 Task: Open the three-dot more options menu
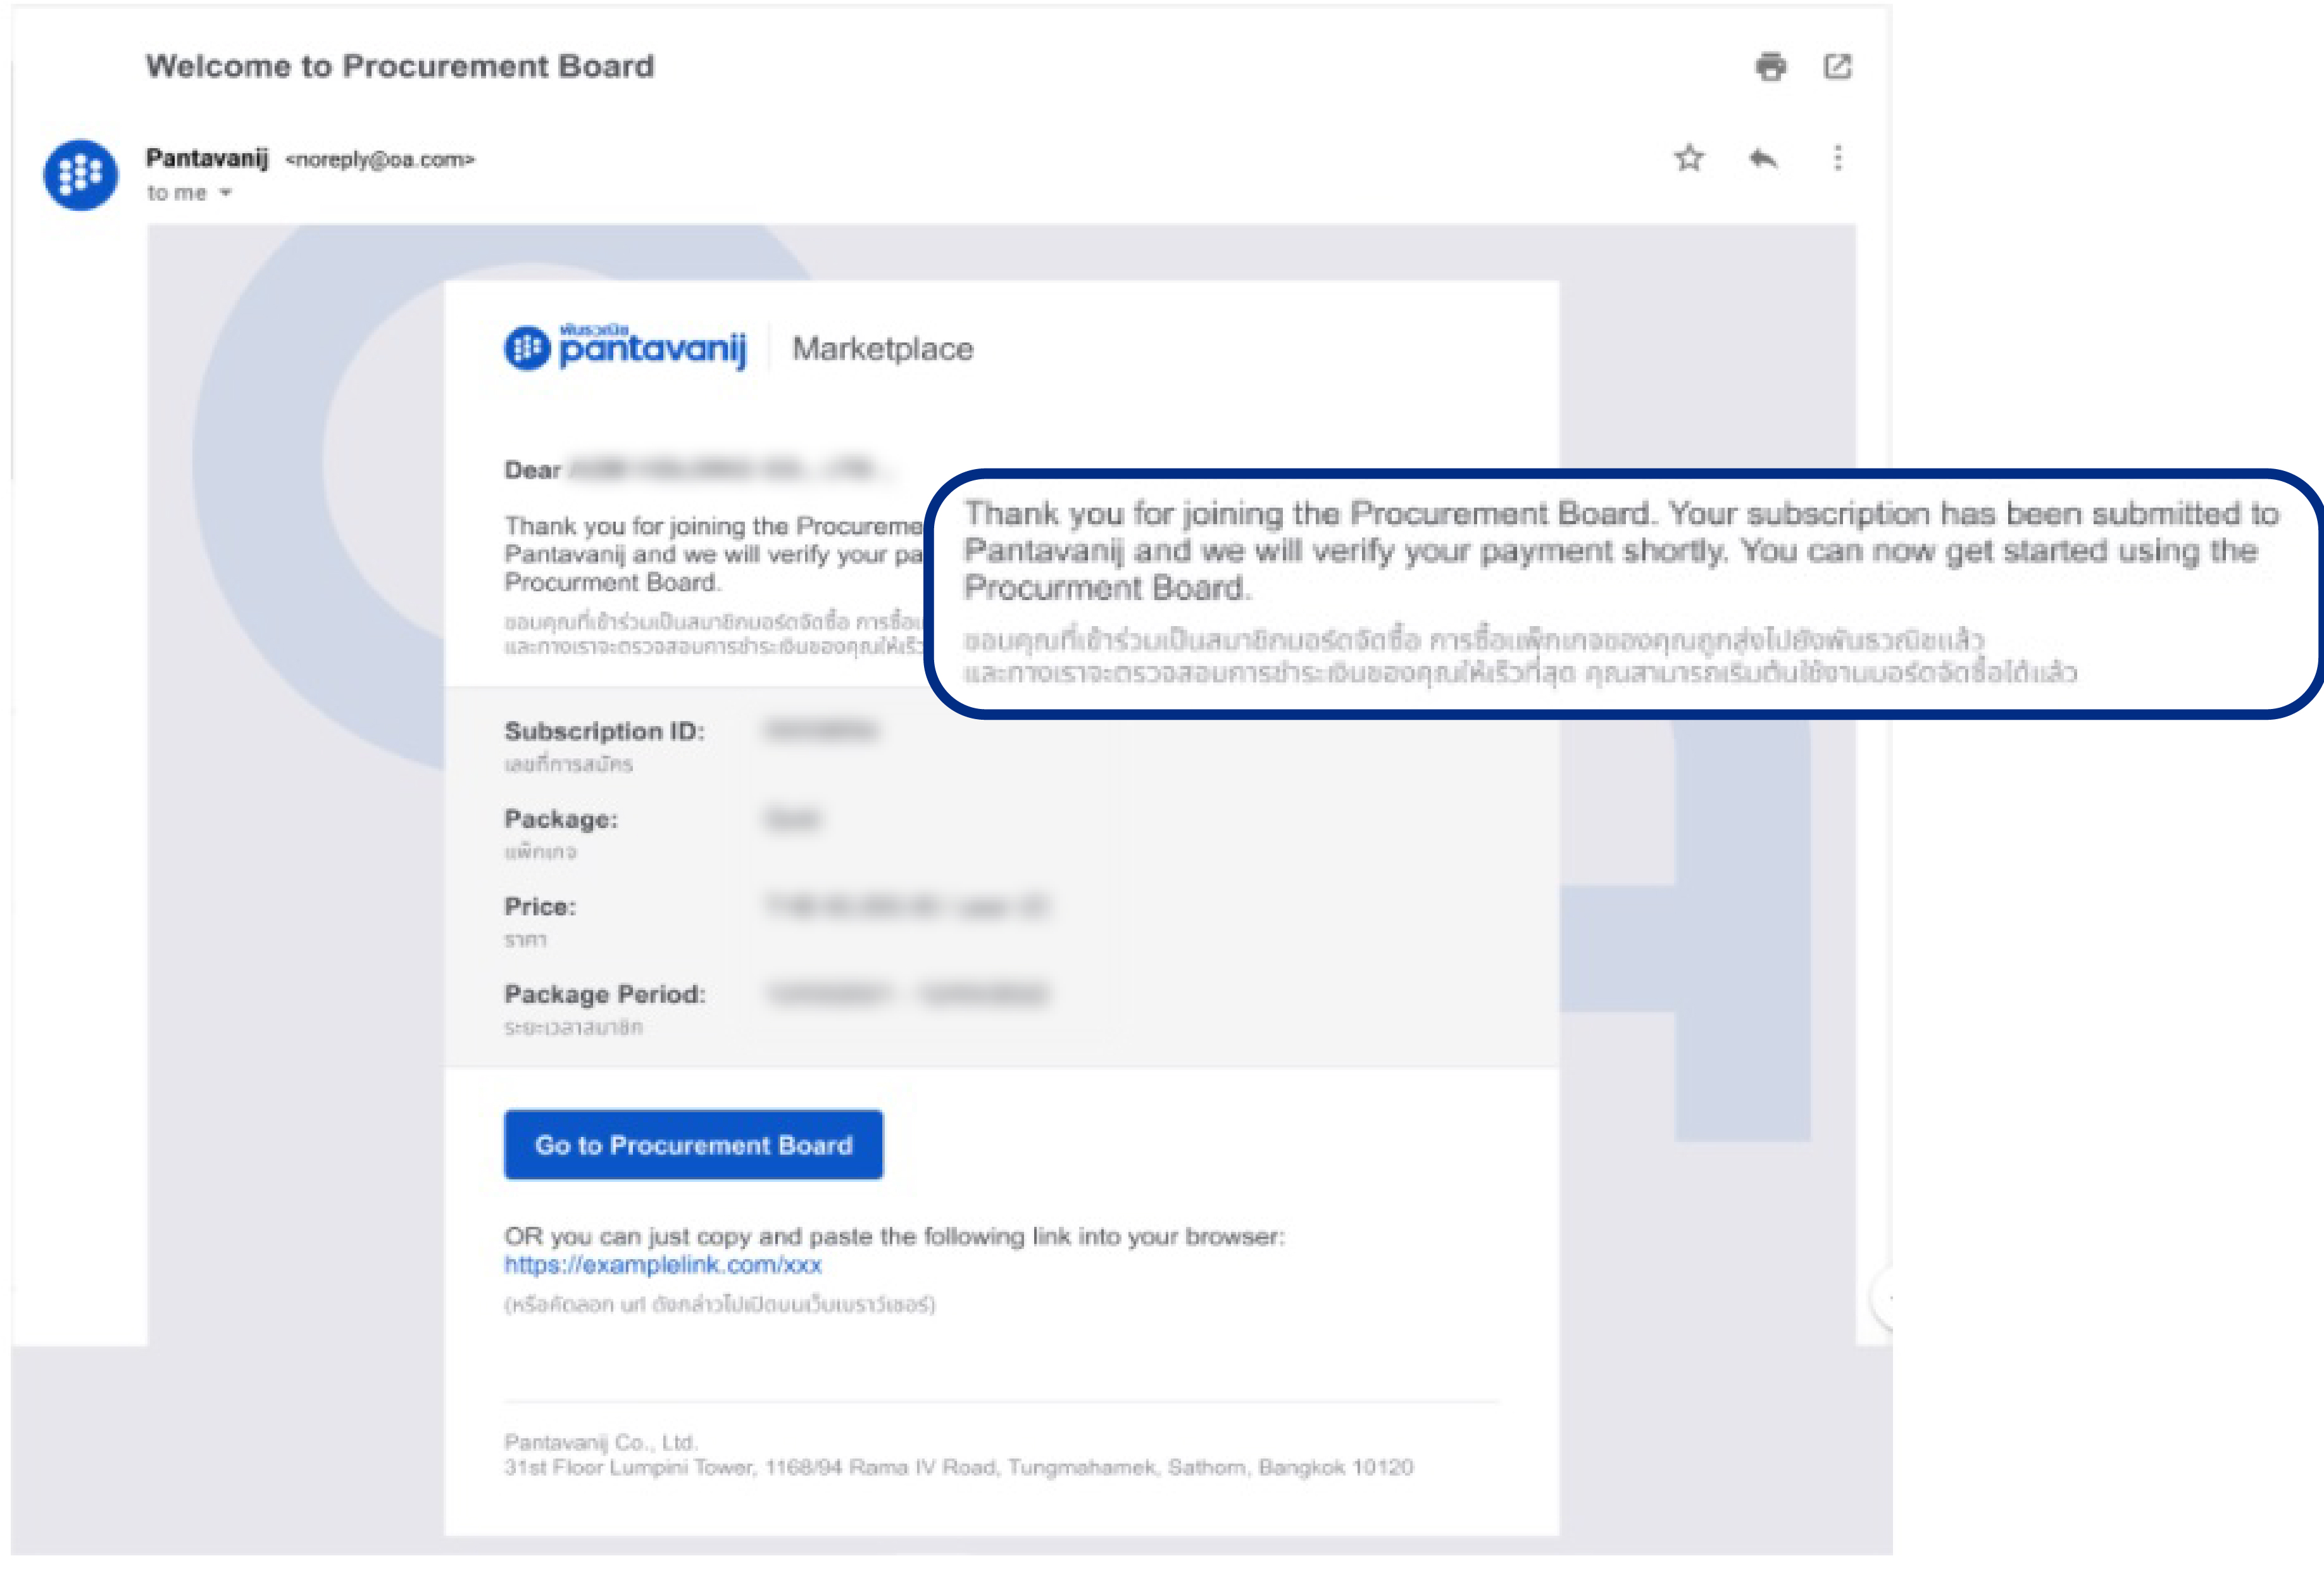(1837, 158)
